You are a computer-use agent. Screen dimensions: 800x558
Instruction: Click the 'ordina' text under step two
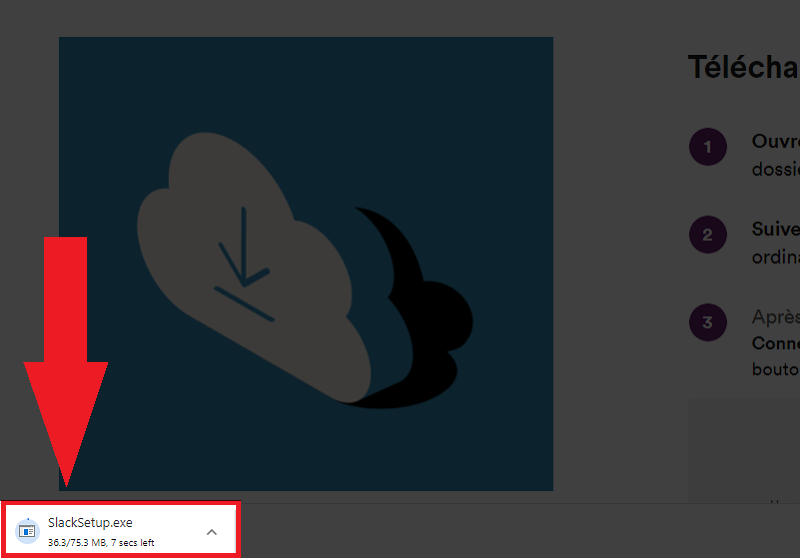point(775,256)
